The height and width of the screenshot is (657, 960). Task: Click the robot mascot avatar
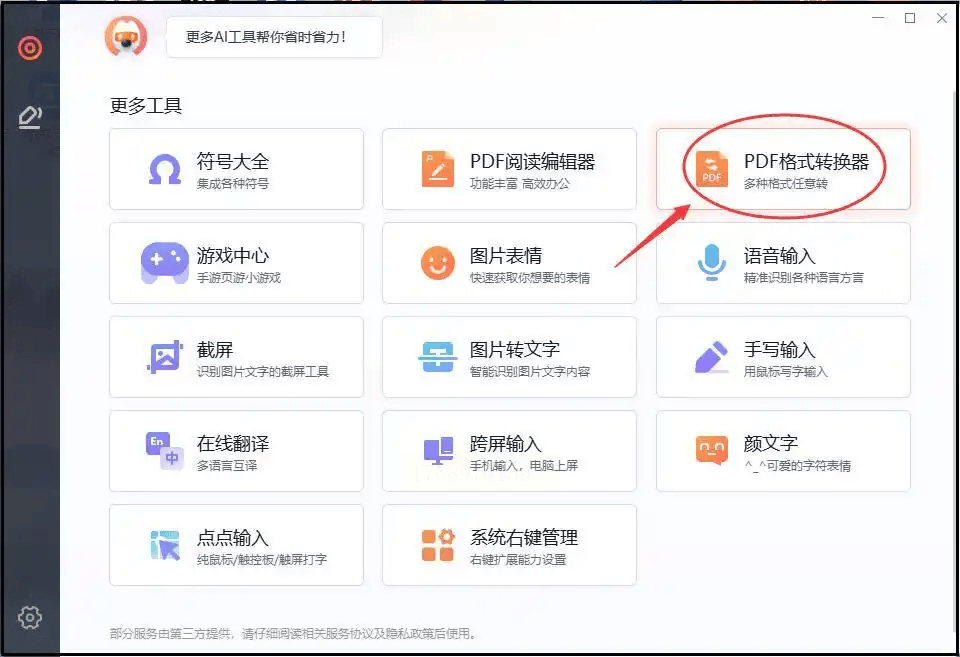coord(126,37)
